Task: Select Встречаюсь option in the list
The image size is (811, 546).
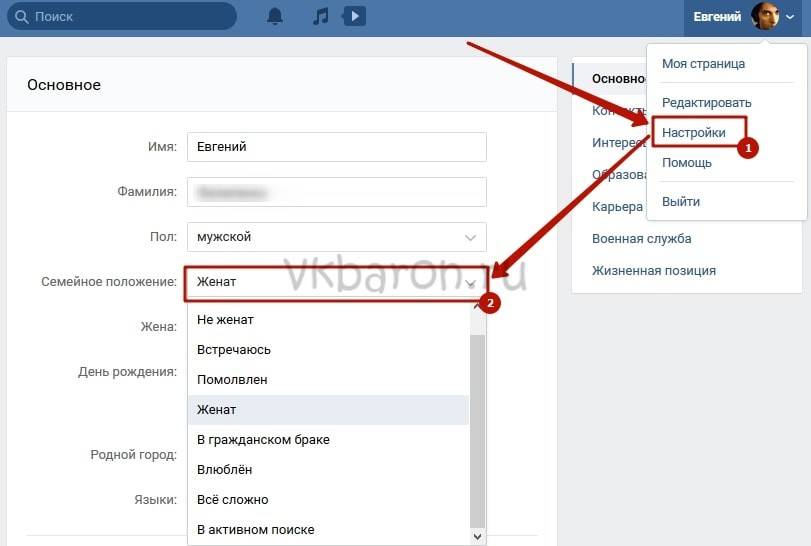Action: point(234,350)
